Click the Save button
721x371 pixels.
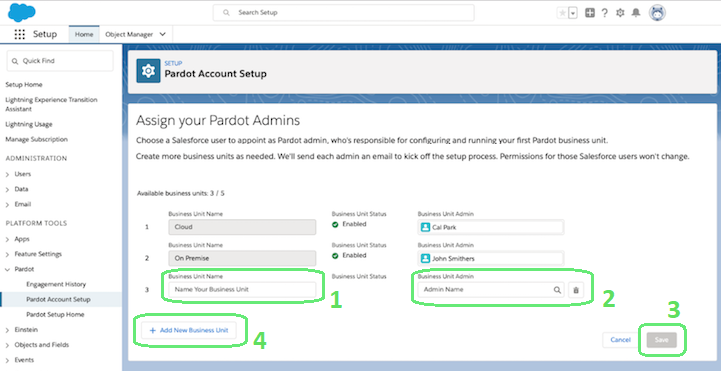pyautogui.click(x=661, y=340)
